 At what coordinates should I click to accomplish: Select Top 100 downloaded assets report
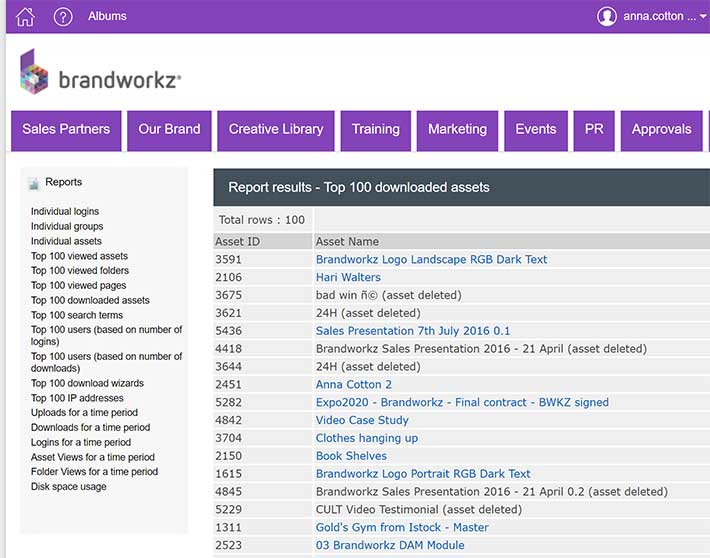pos(90,300)
